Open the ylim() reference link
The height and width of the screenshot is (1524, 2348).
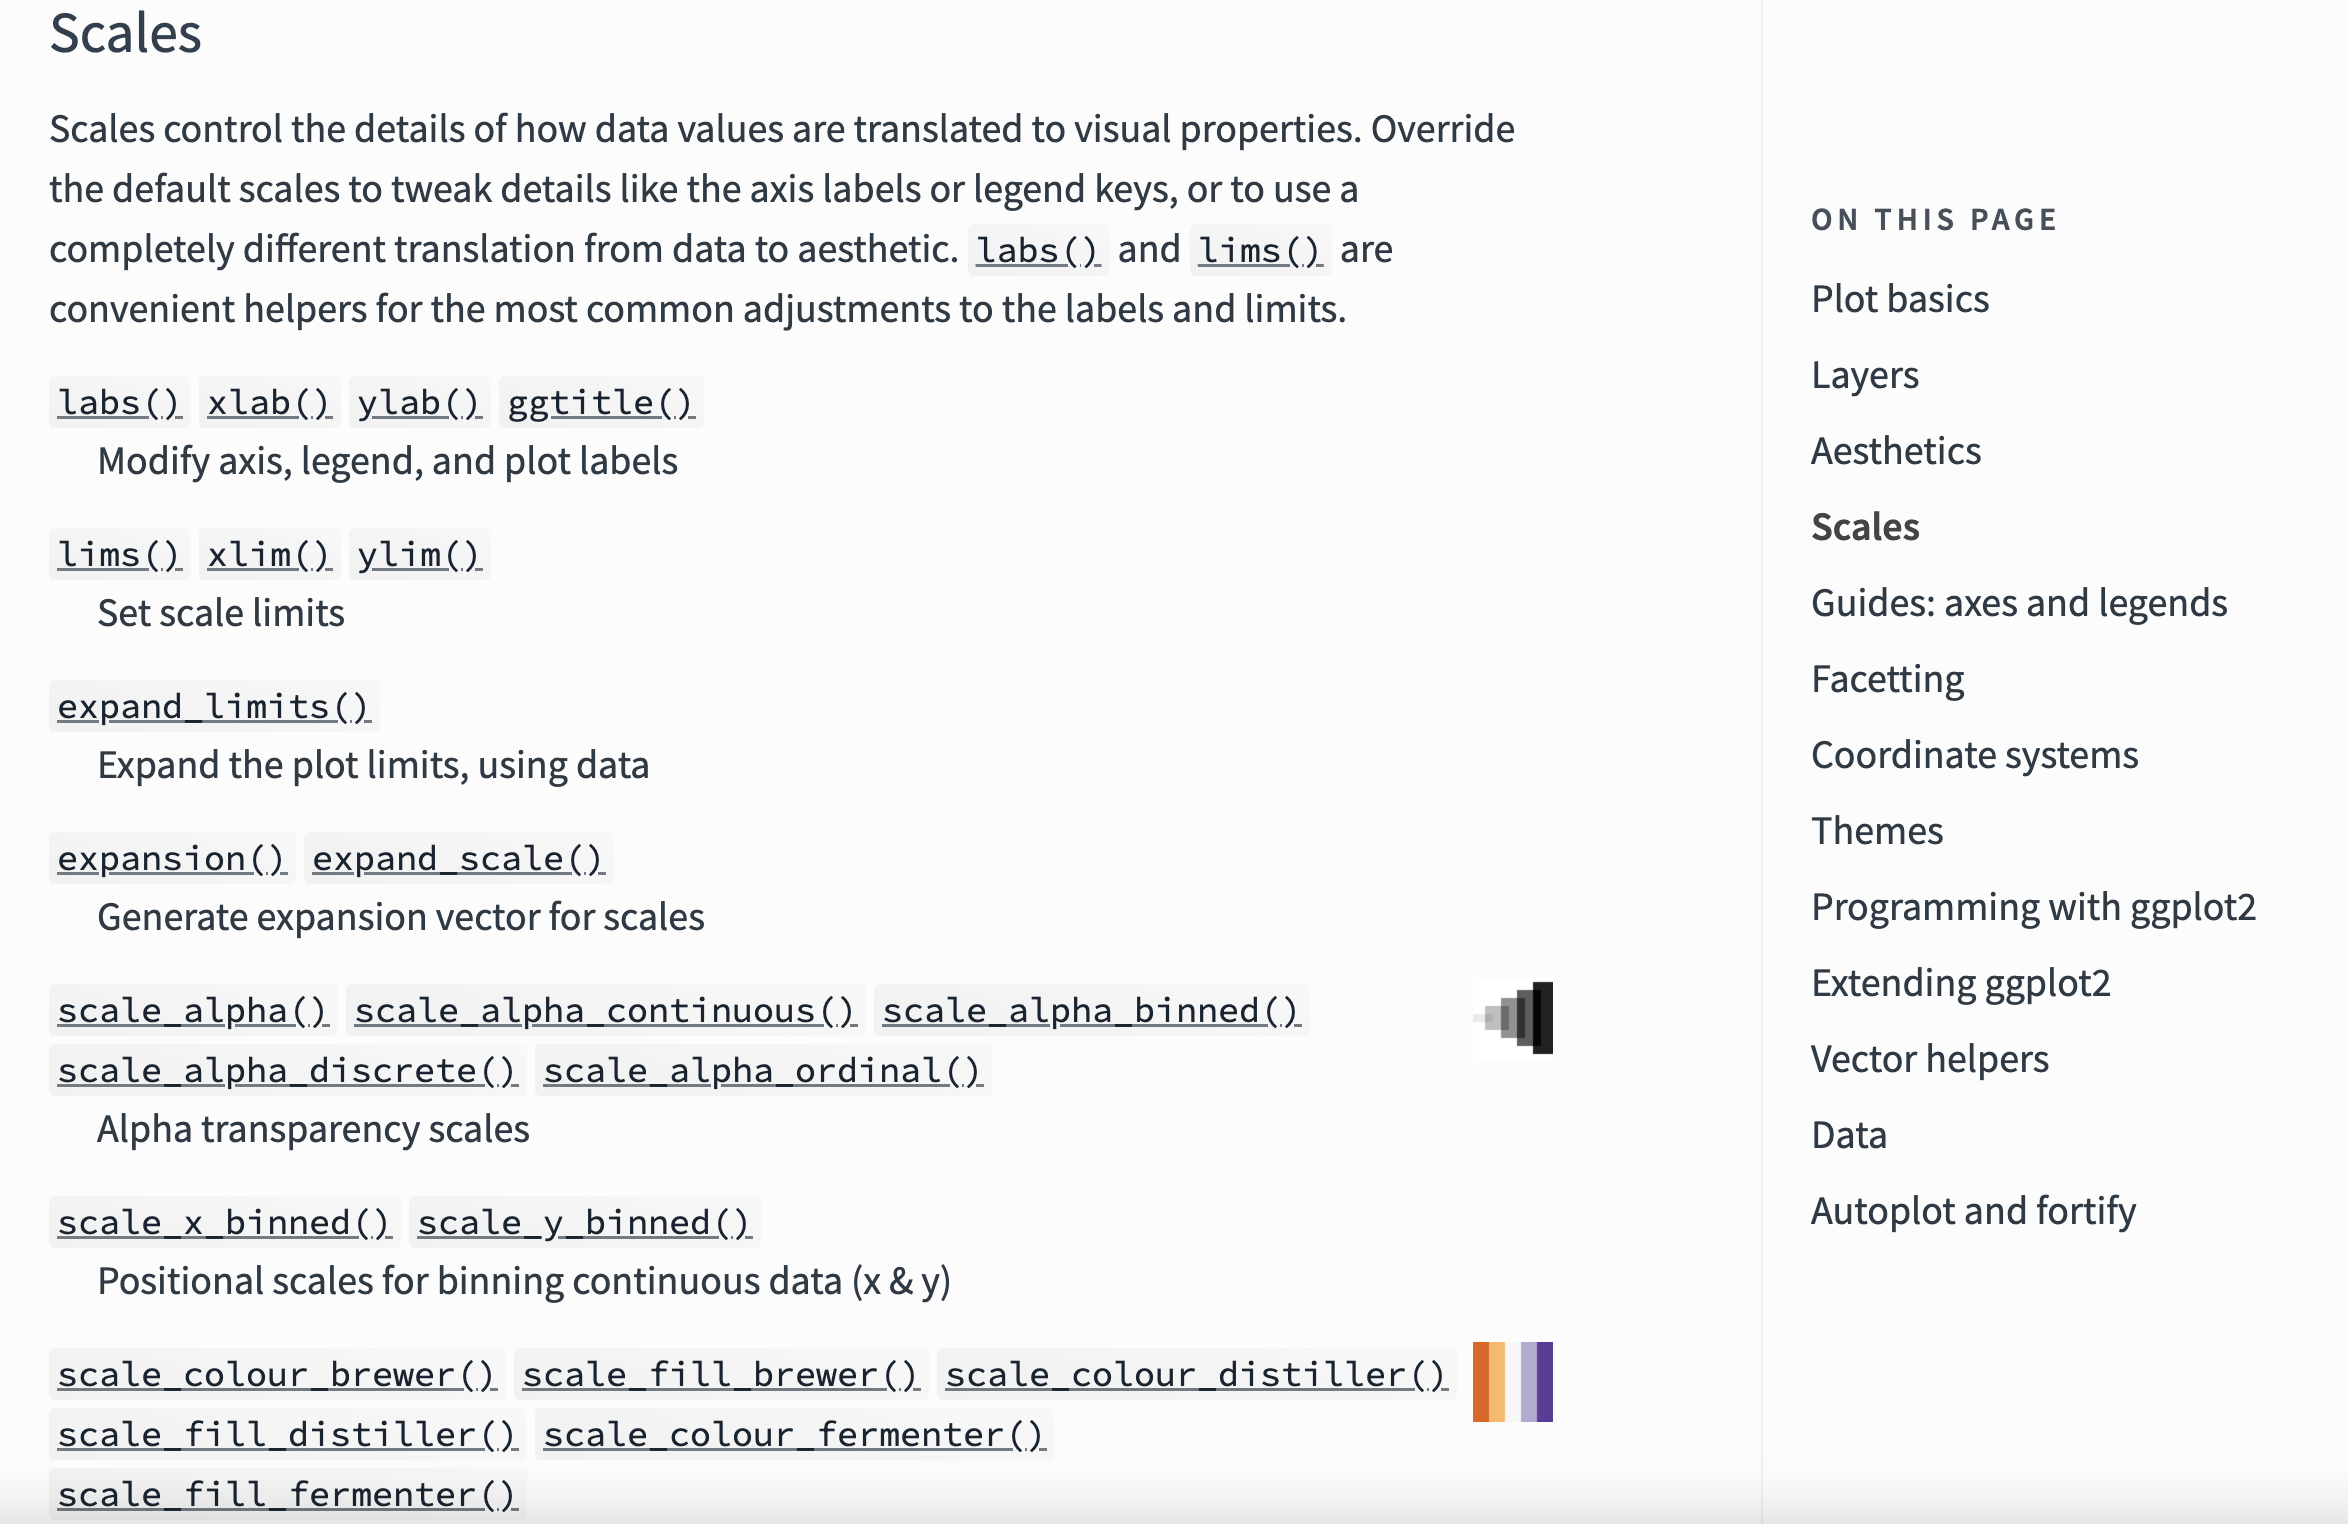419,555
